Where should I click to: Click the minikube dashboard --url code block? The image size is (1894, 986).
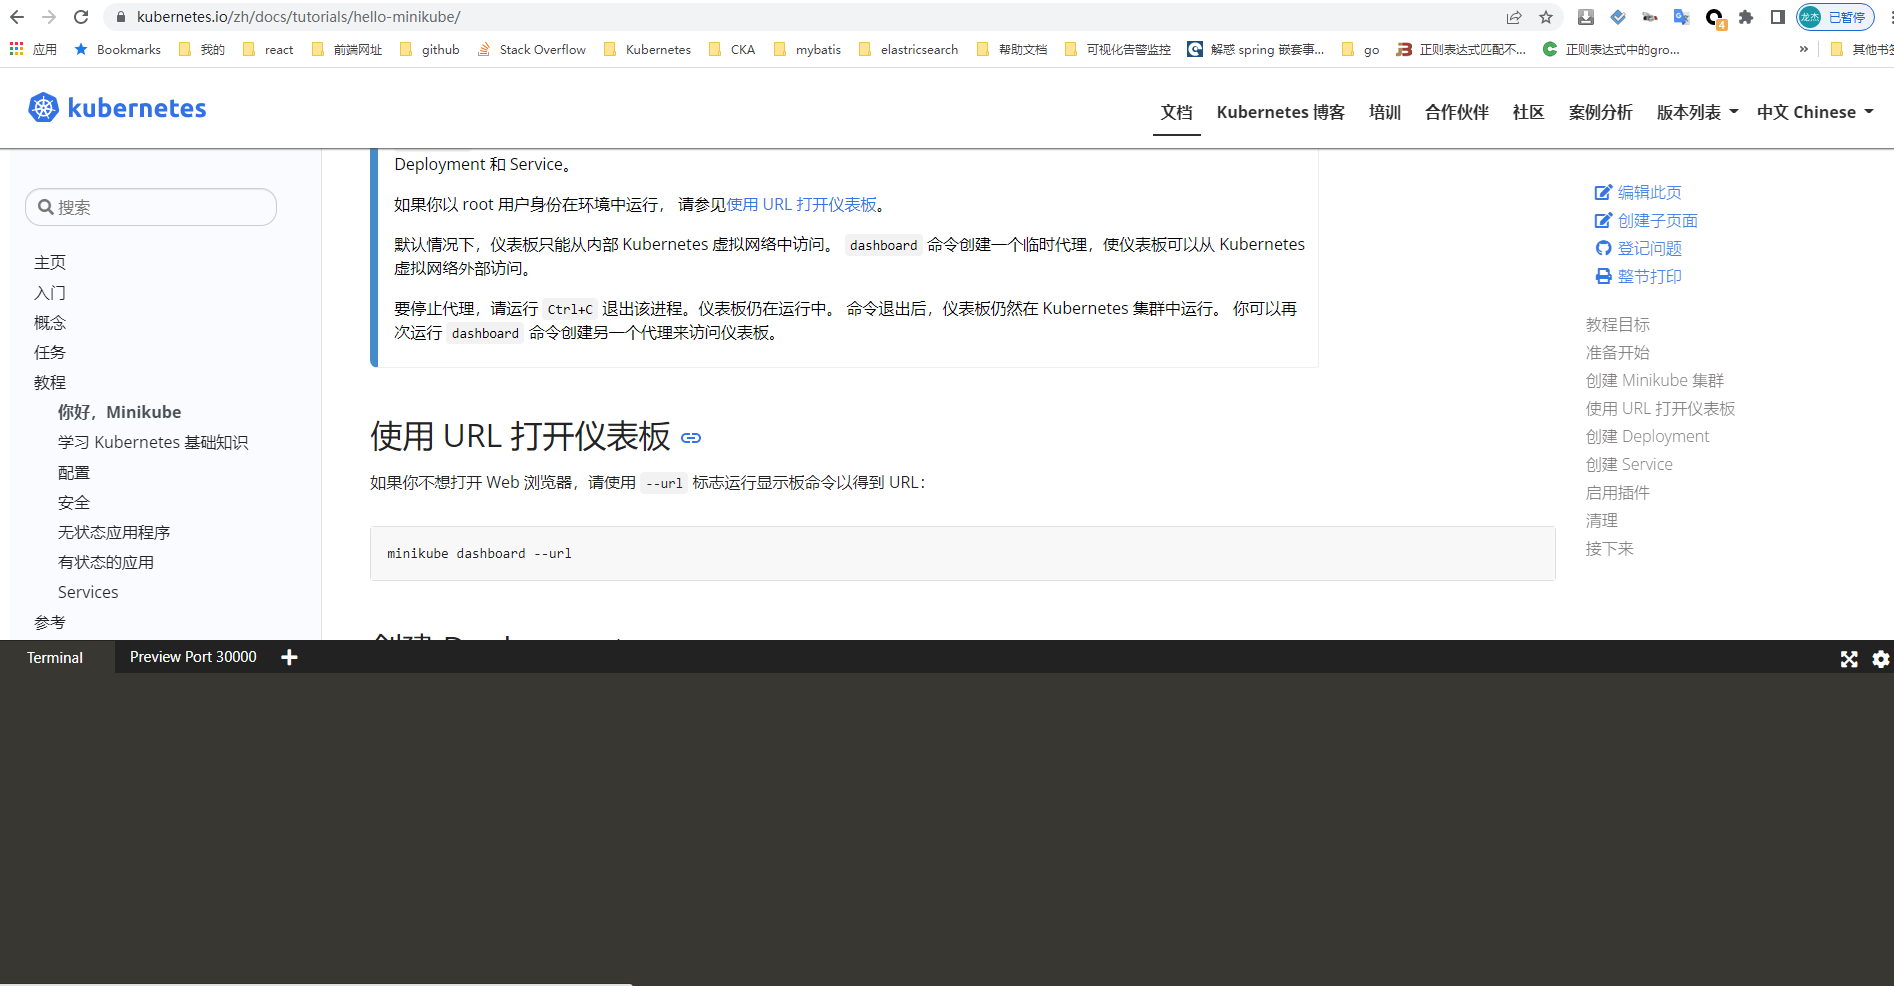click(x=962, y=553)
